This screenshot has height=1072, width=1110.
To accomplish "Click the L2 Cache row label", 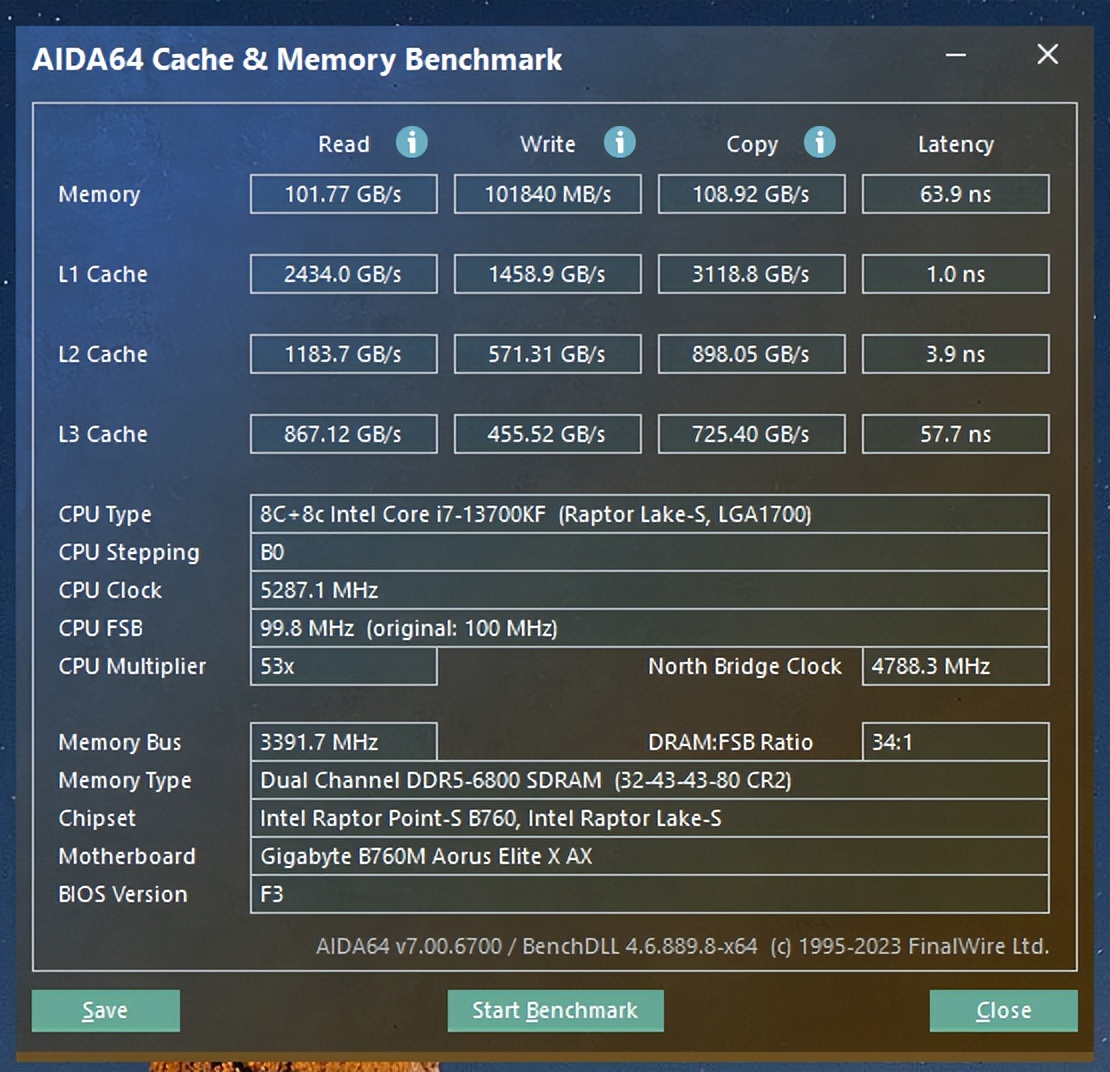I will (x=103, y=354).
